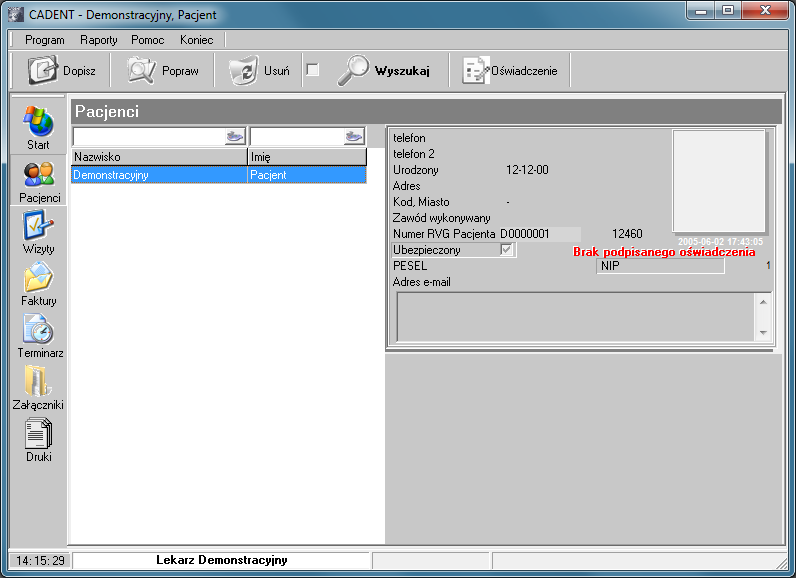Click the surname filter field button

point(235,137)
